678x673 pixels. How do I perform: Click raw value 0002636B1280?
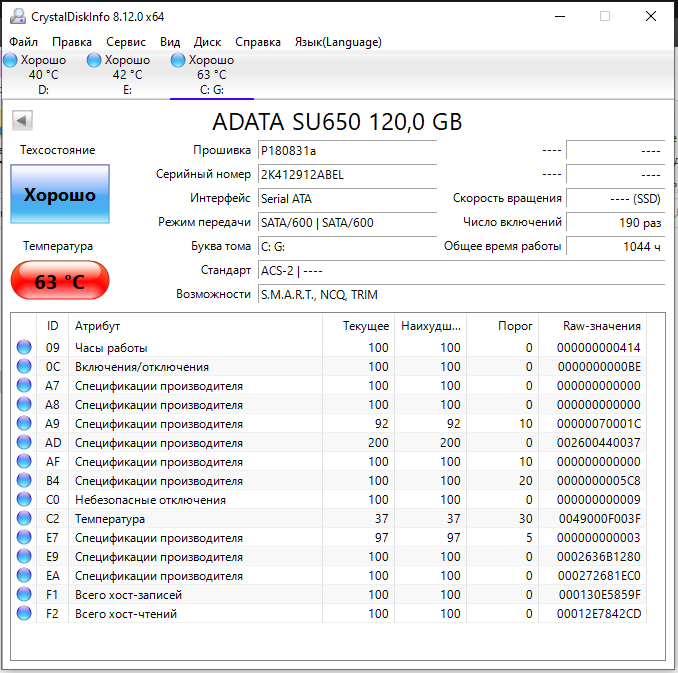pyautogui.click(x=599, y=557)
